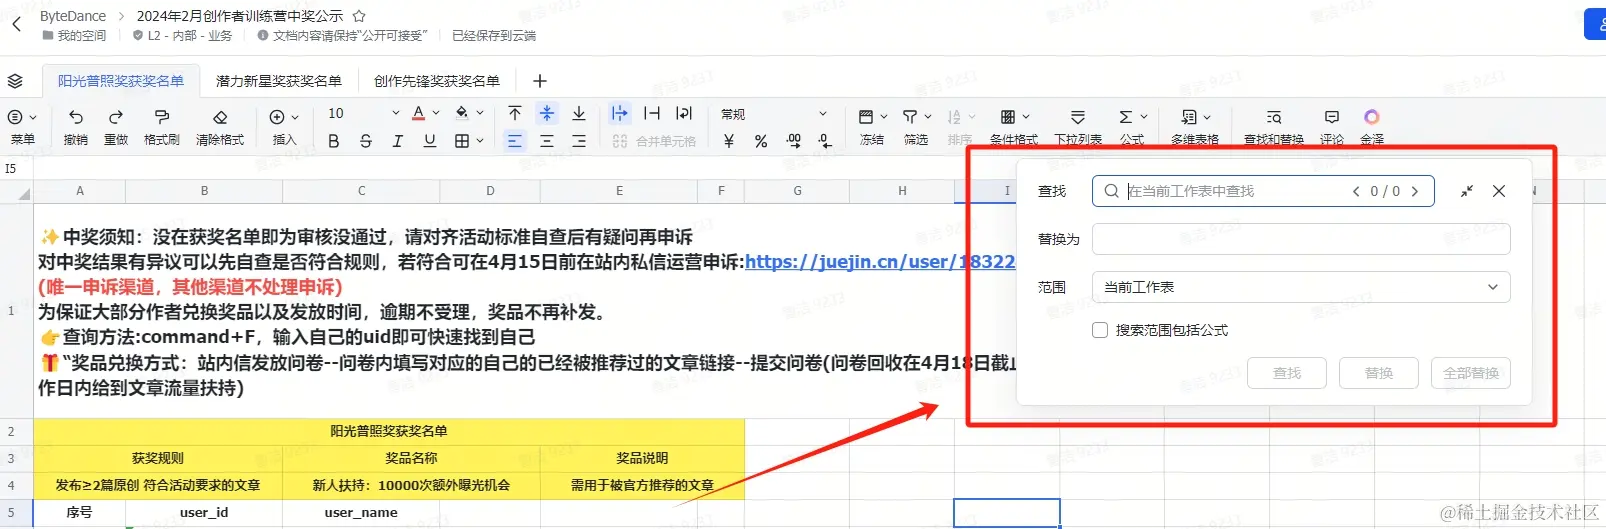Apply strikethrough formatting
The width and height of the screenshot is (1606, 529).
pyautogui.click(x=366, y=141)
